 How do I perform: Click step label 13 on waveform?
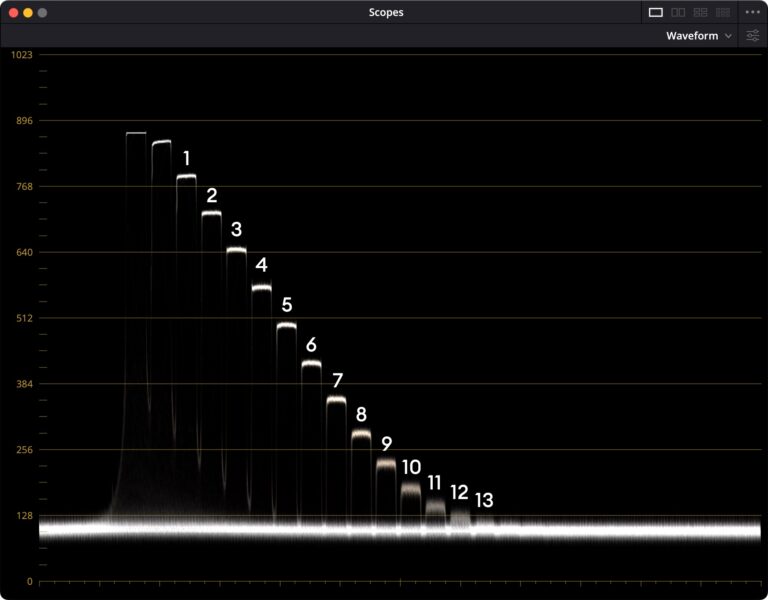(484, 500)
